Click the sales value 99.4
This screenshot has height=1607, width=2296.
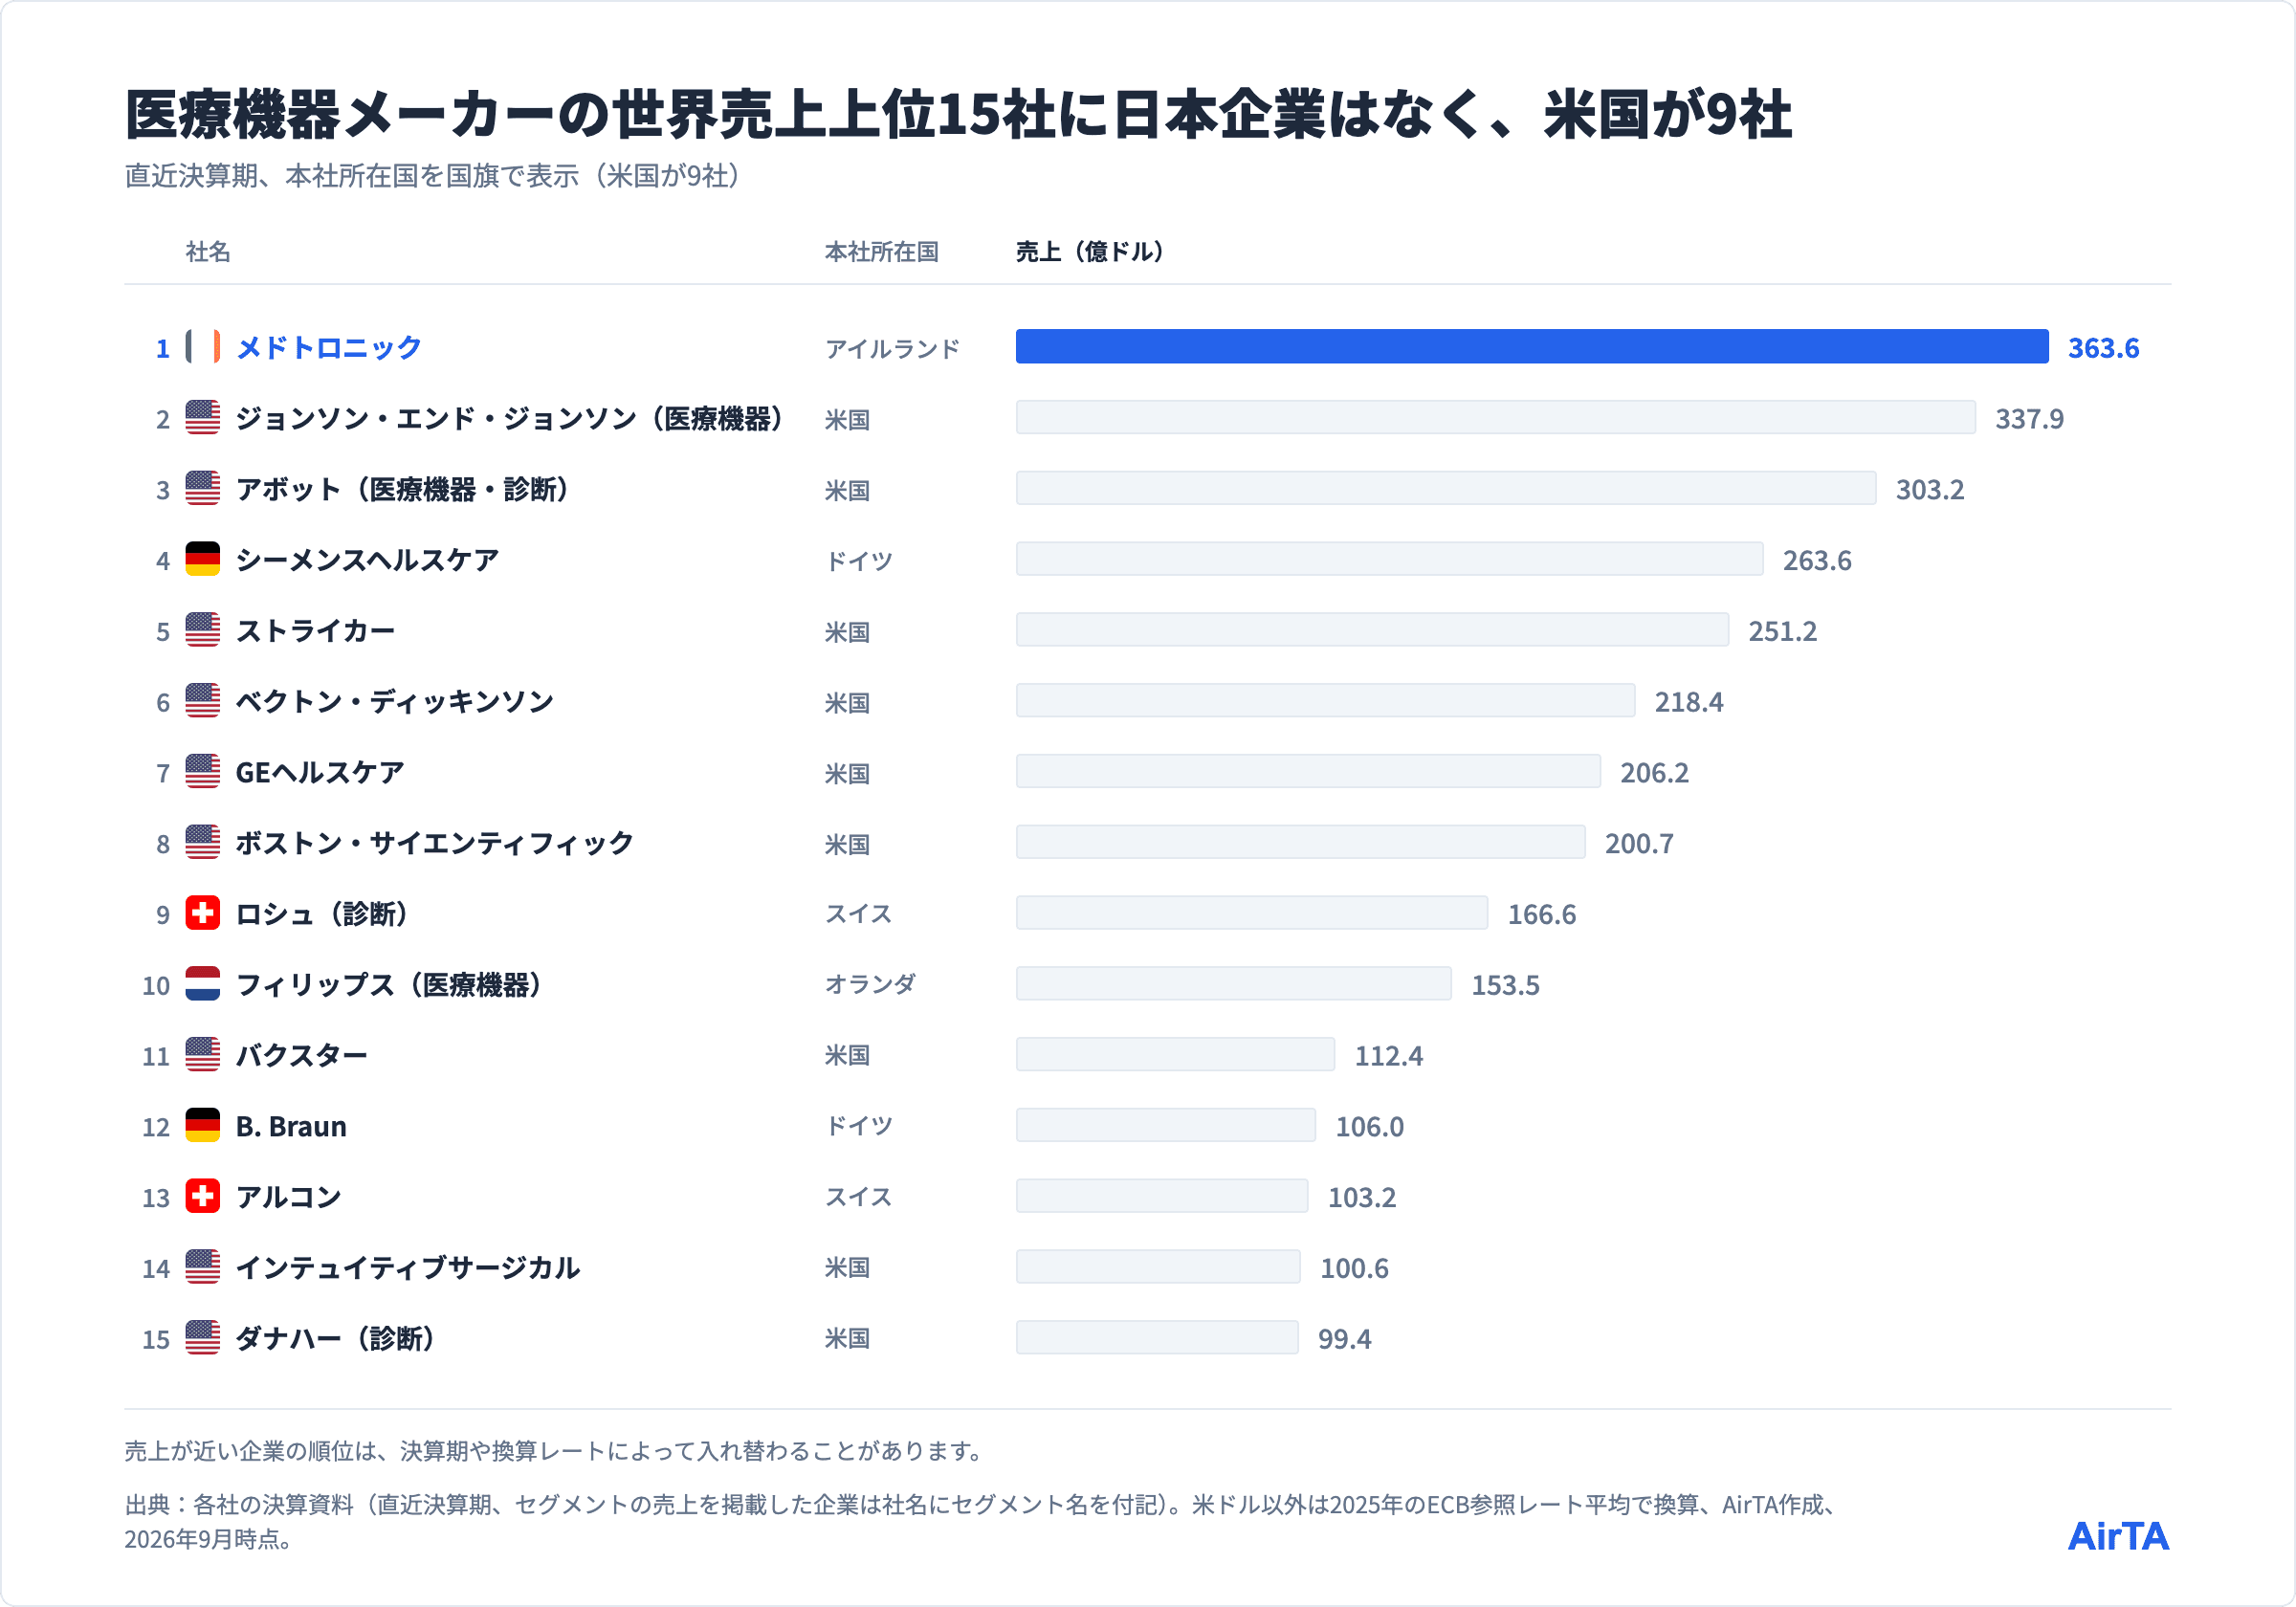1345,1339
